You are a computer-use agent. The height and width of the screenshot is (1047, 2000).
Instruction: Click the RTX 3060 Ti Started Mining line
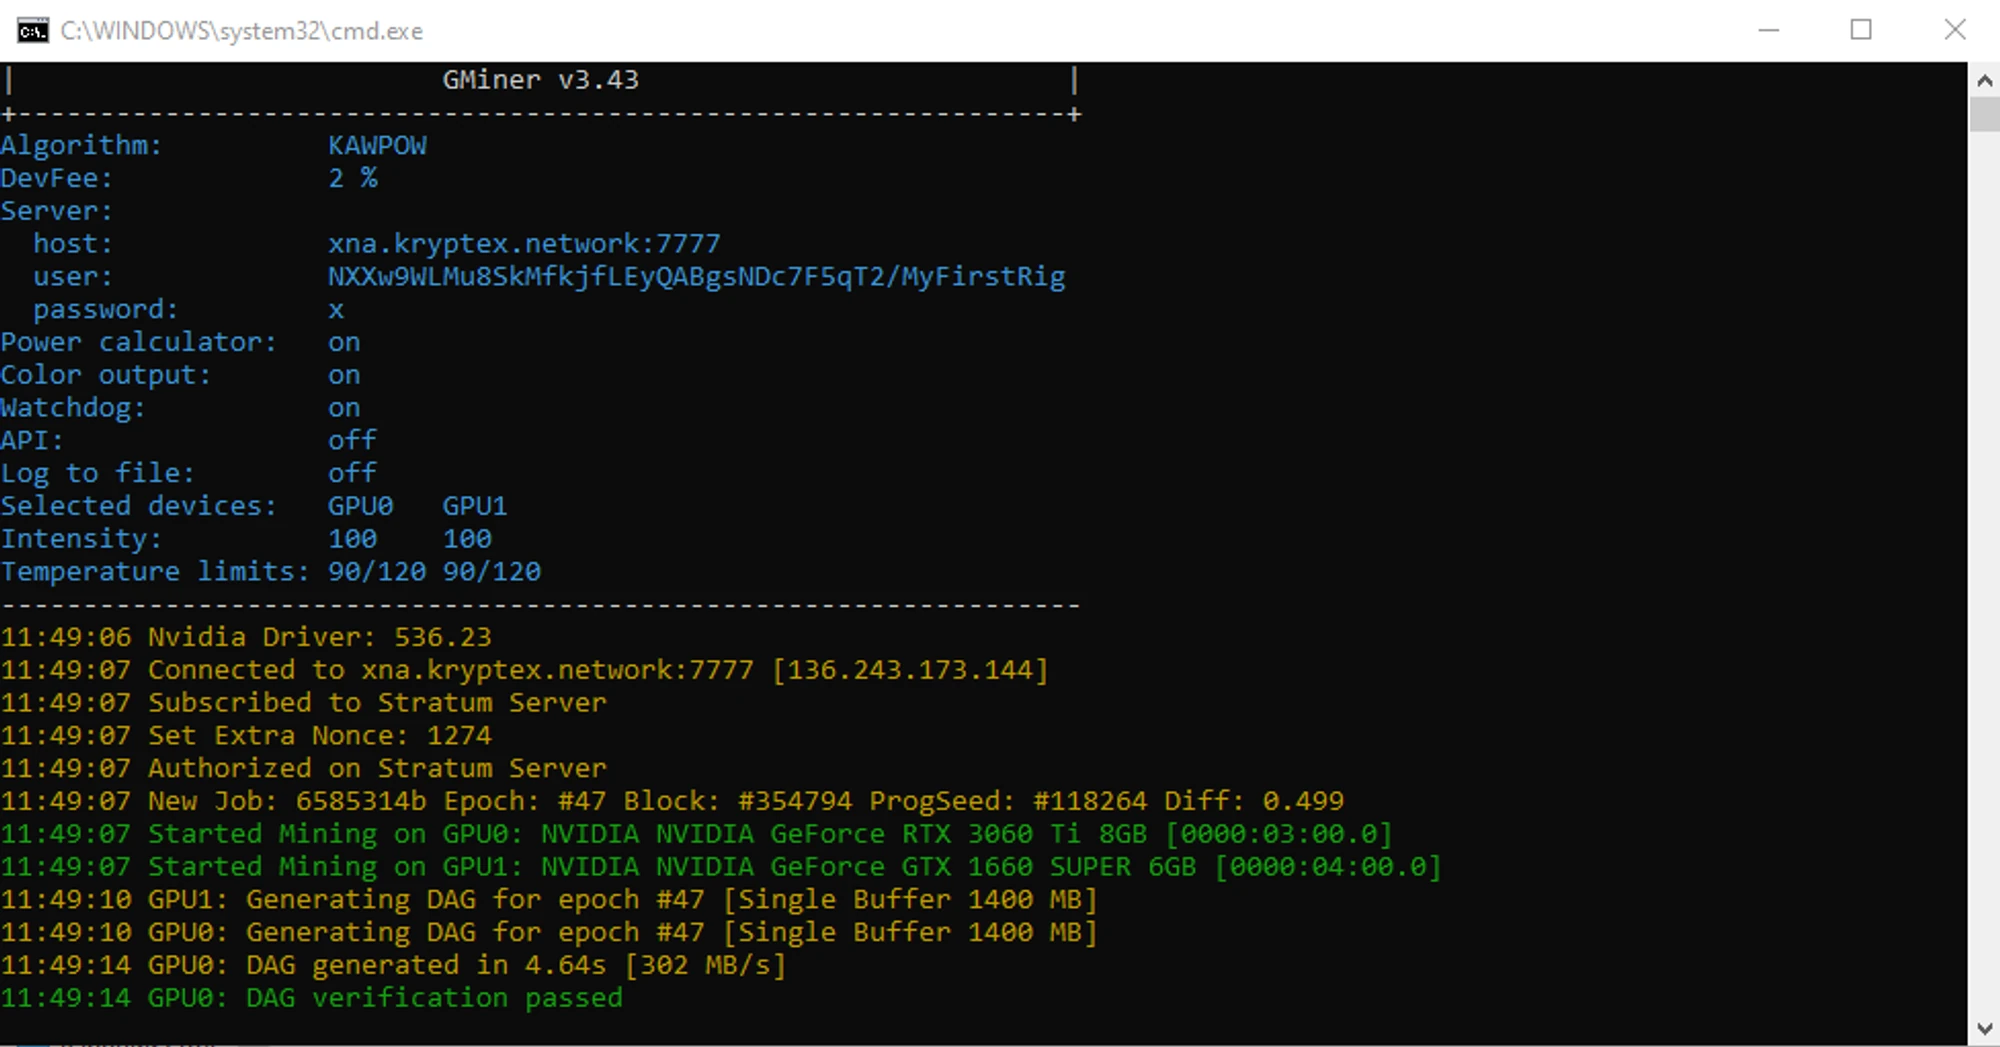(696, 834)
